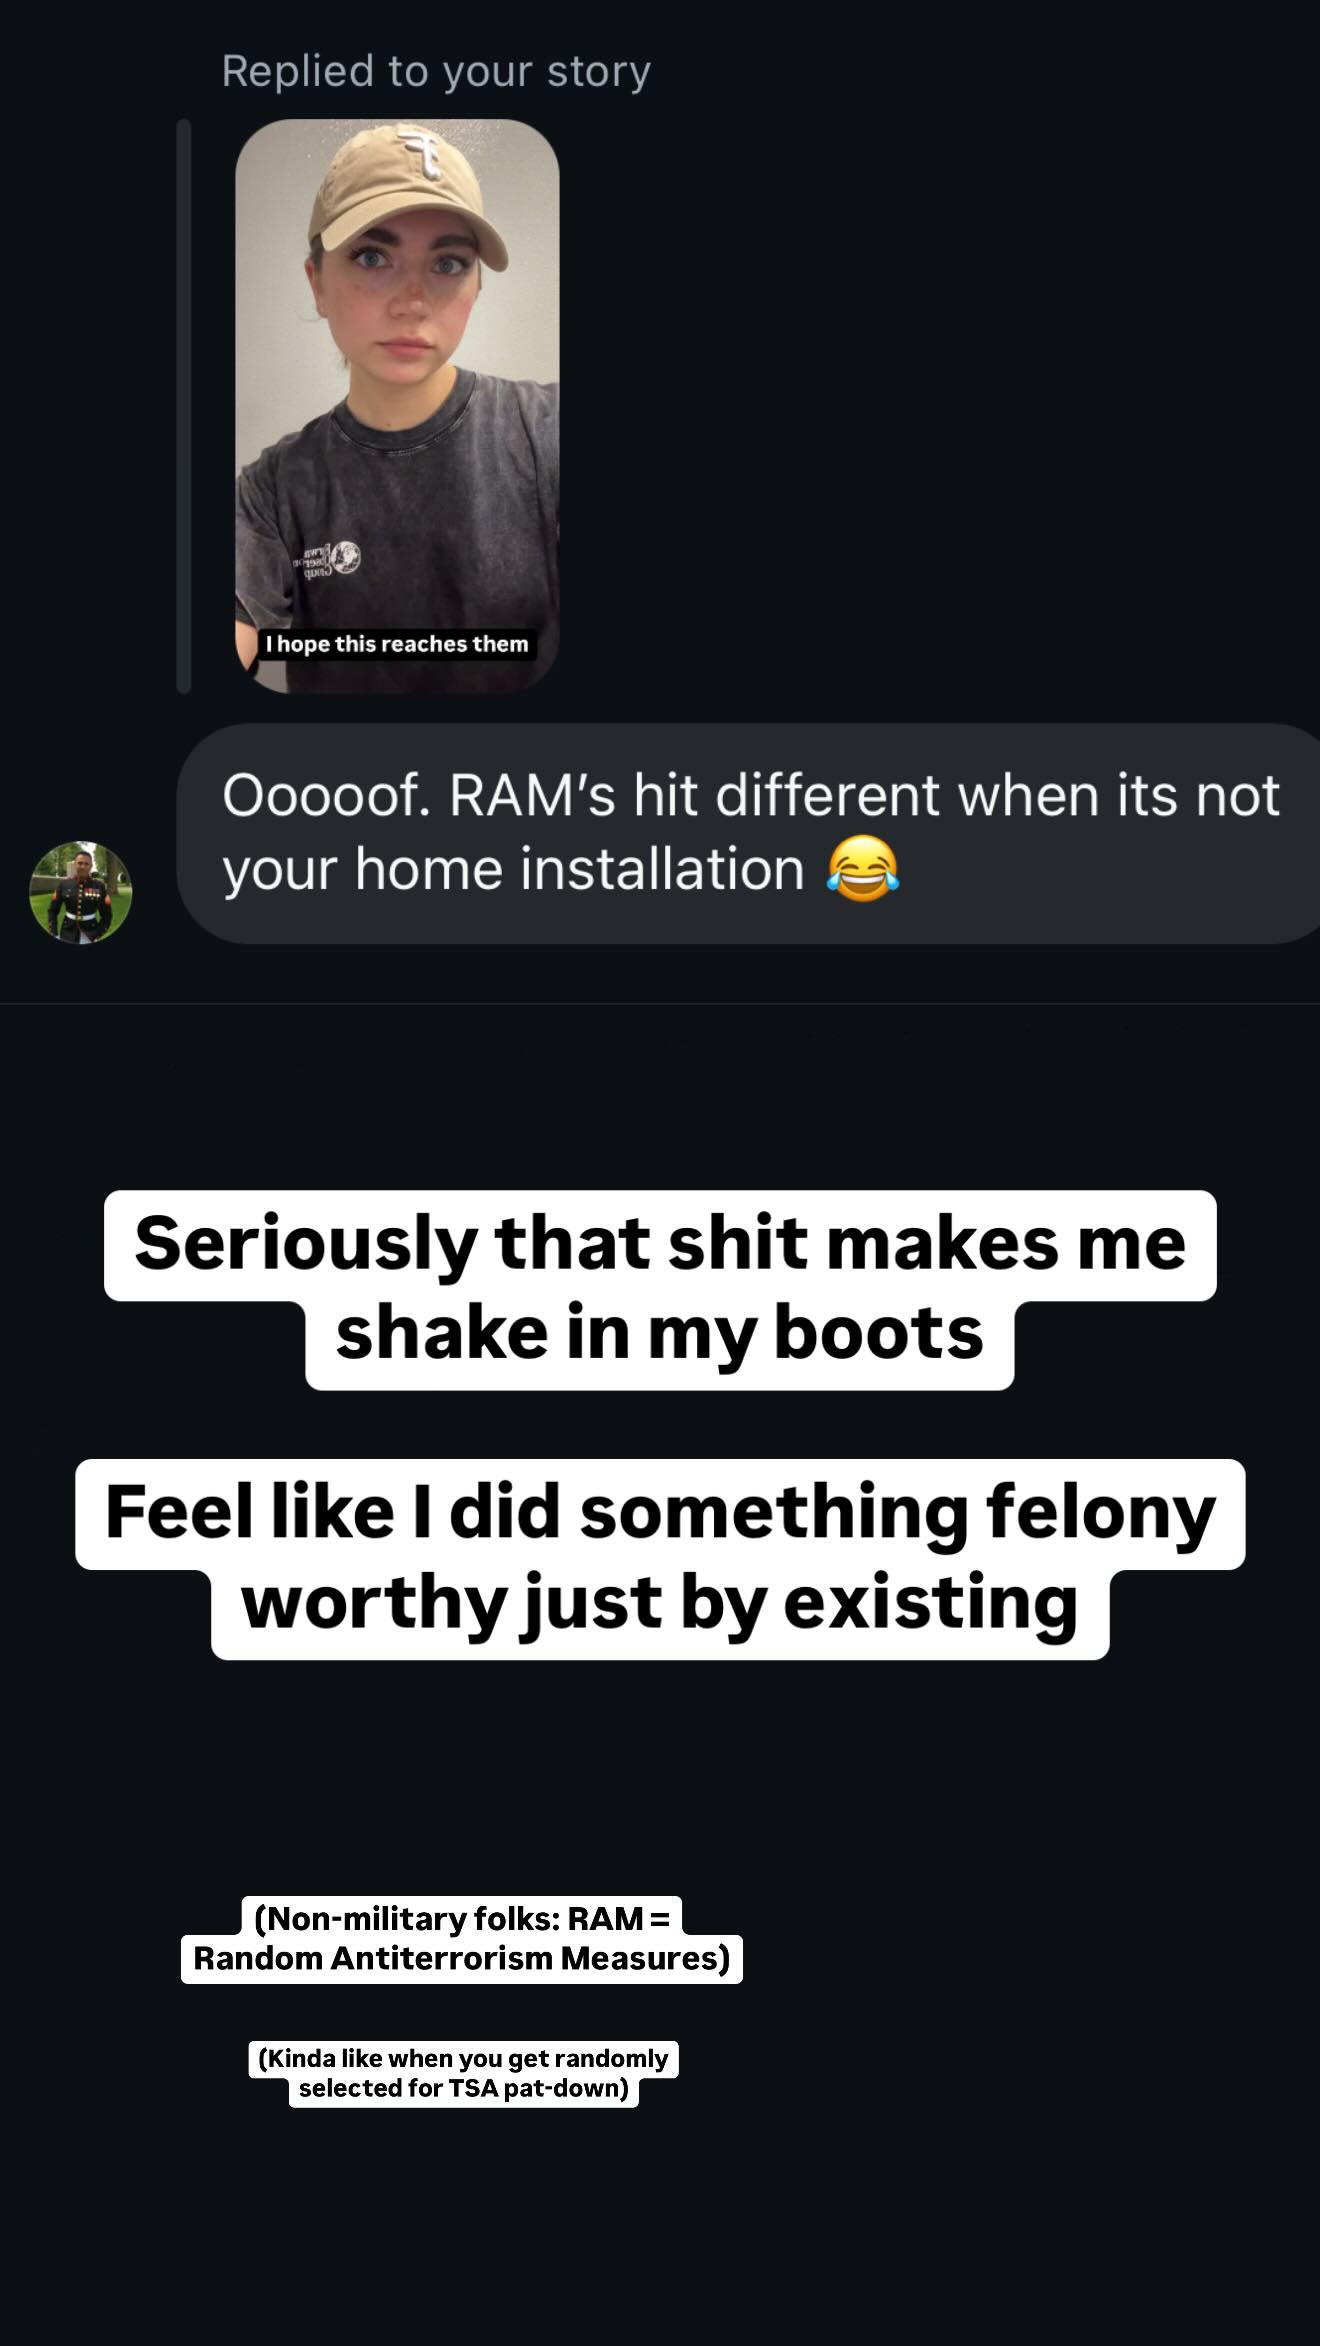Open the replied story thumbnail
This screenshot has height=2346, width=1320.
[x=397, y=406]
